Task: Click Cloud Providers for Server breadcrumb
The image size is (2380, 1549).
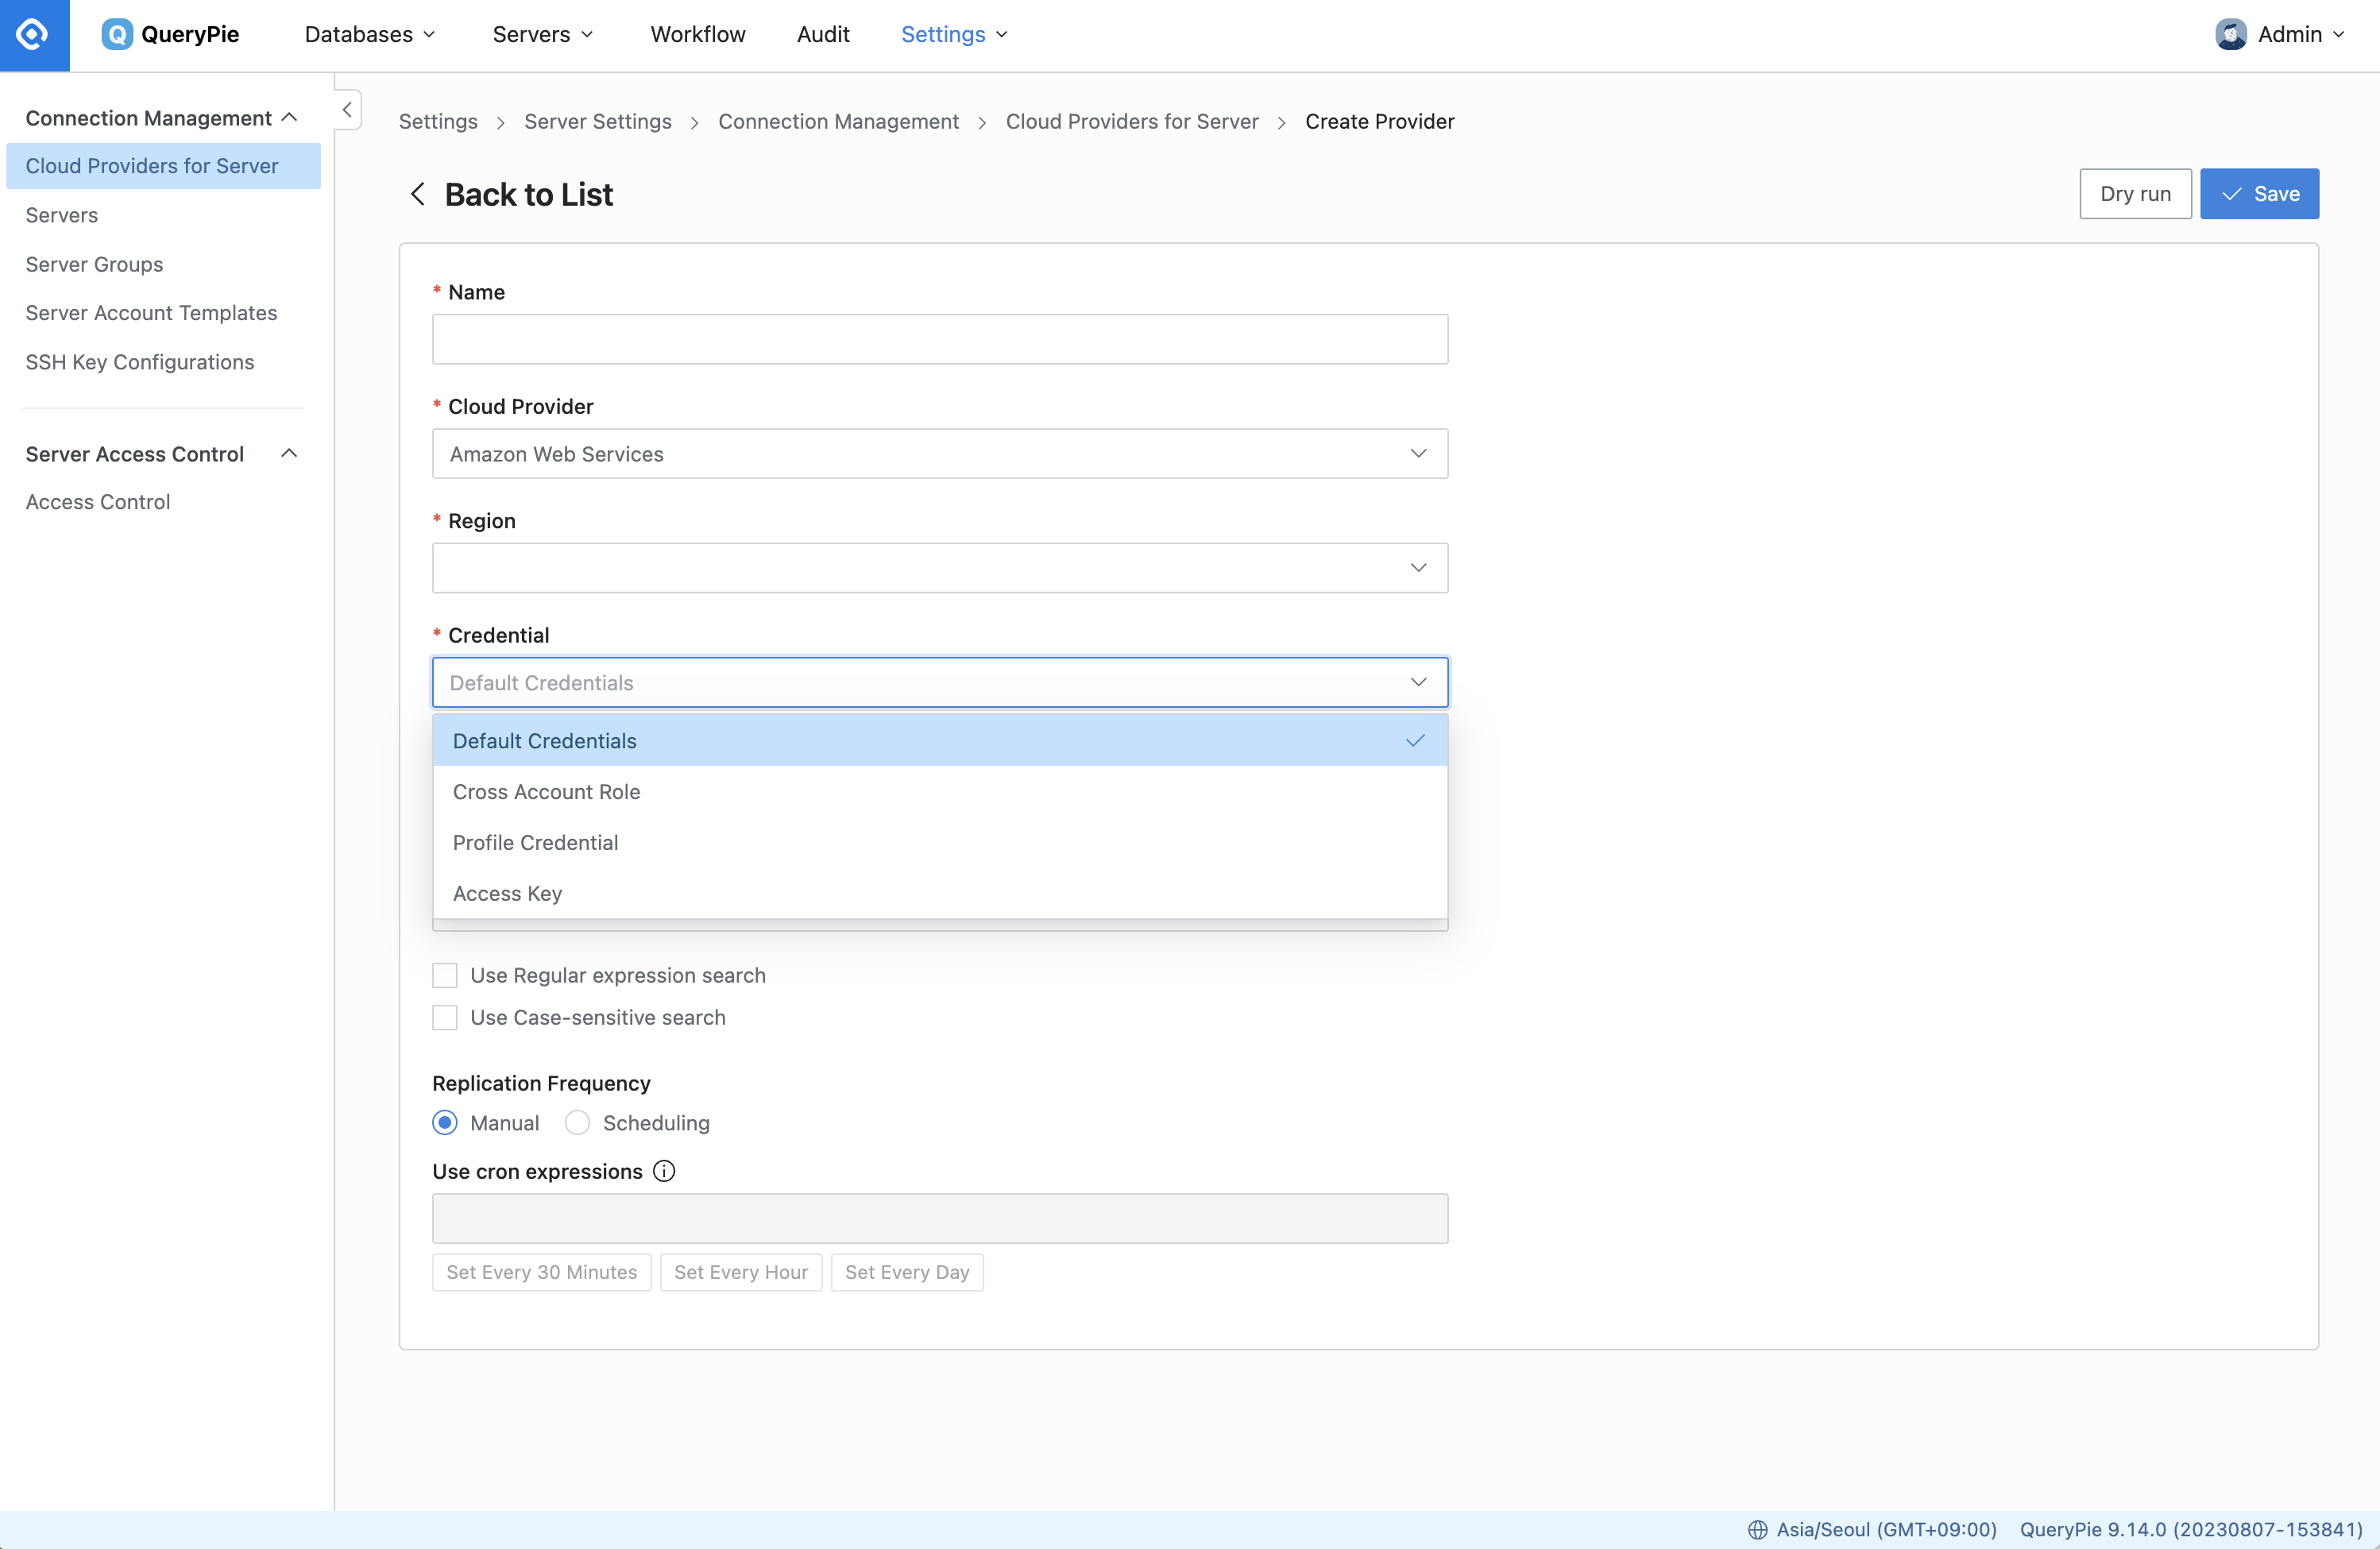Action: 1132,121
